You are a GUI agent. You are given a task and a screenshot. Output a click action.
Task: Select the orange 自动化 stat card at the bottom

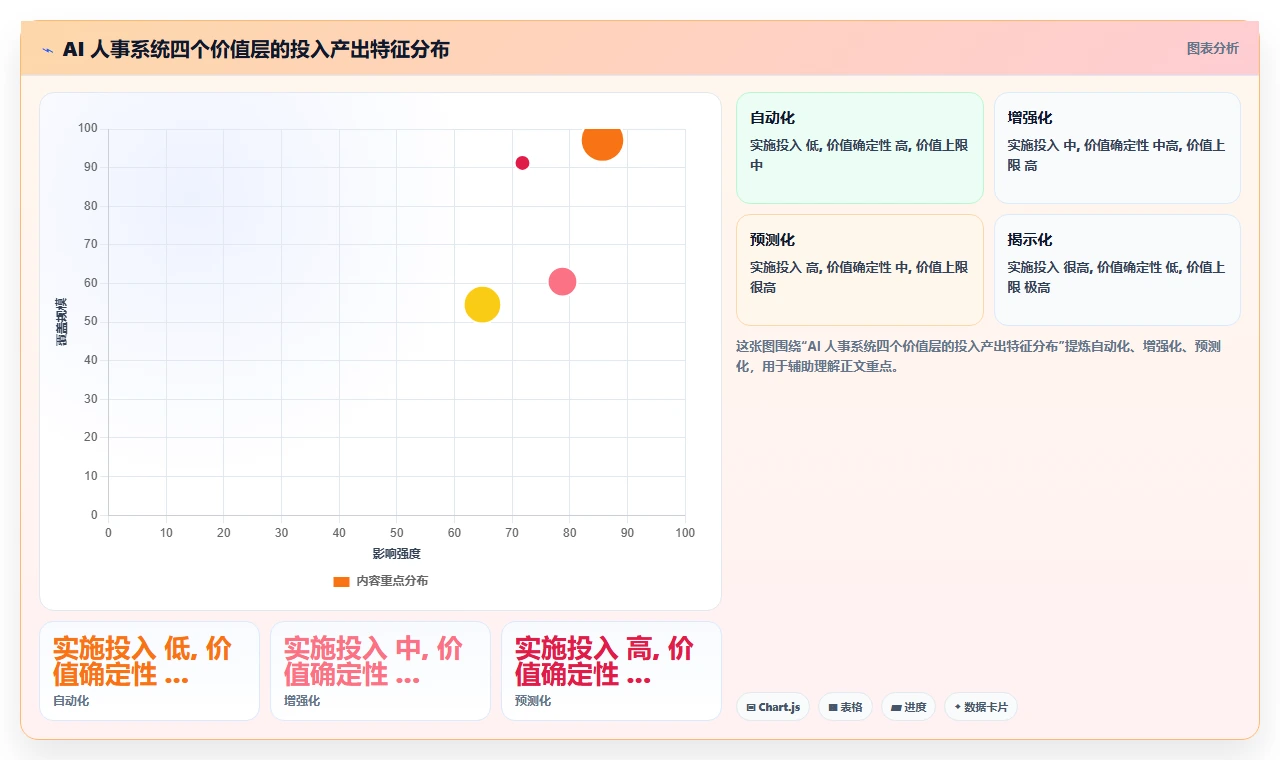click(149, 671)
